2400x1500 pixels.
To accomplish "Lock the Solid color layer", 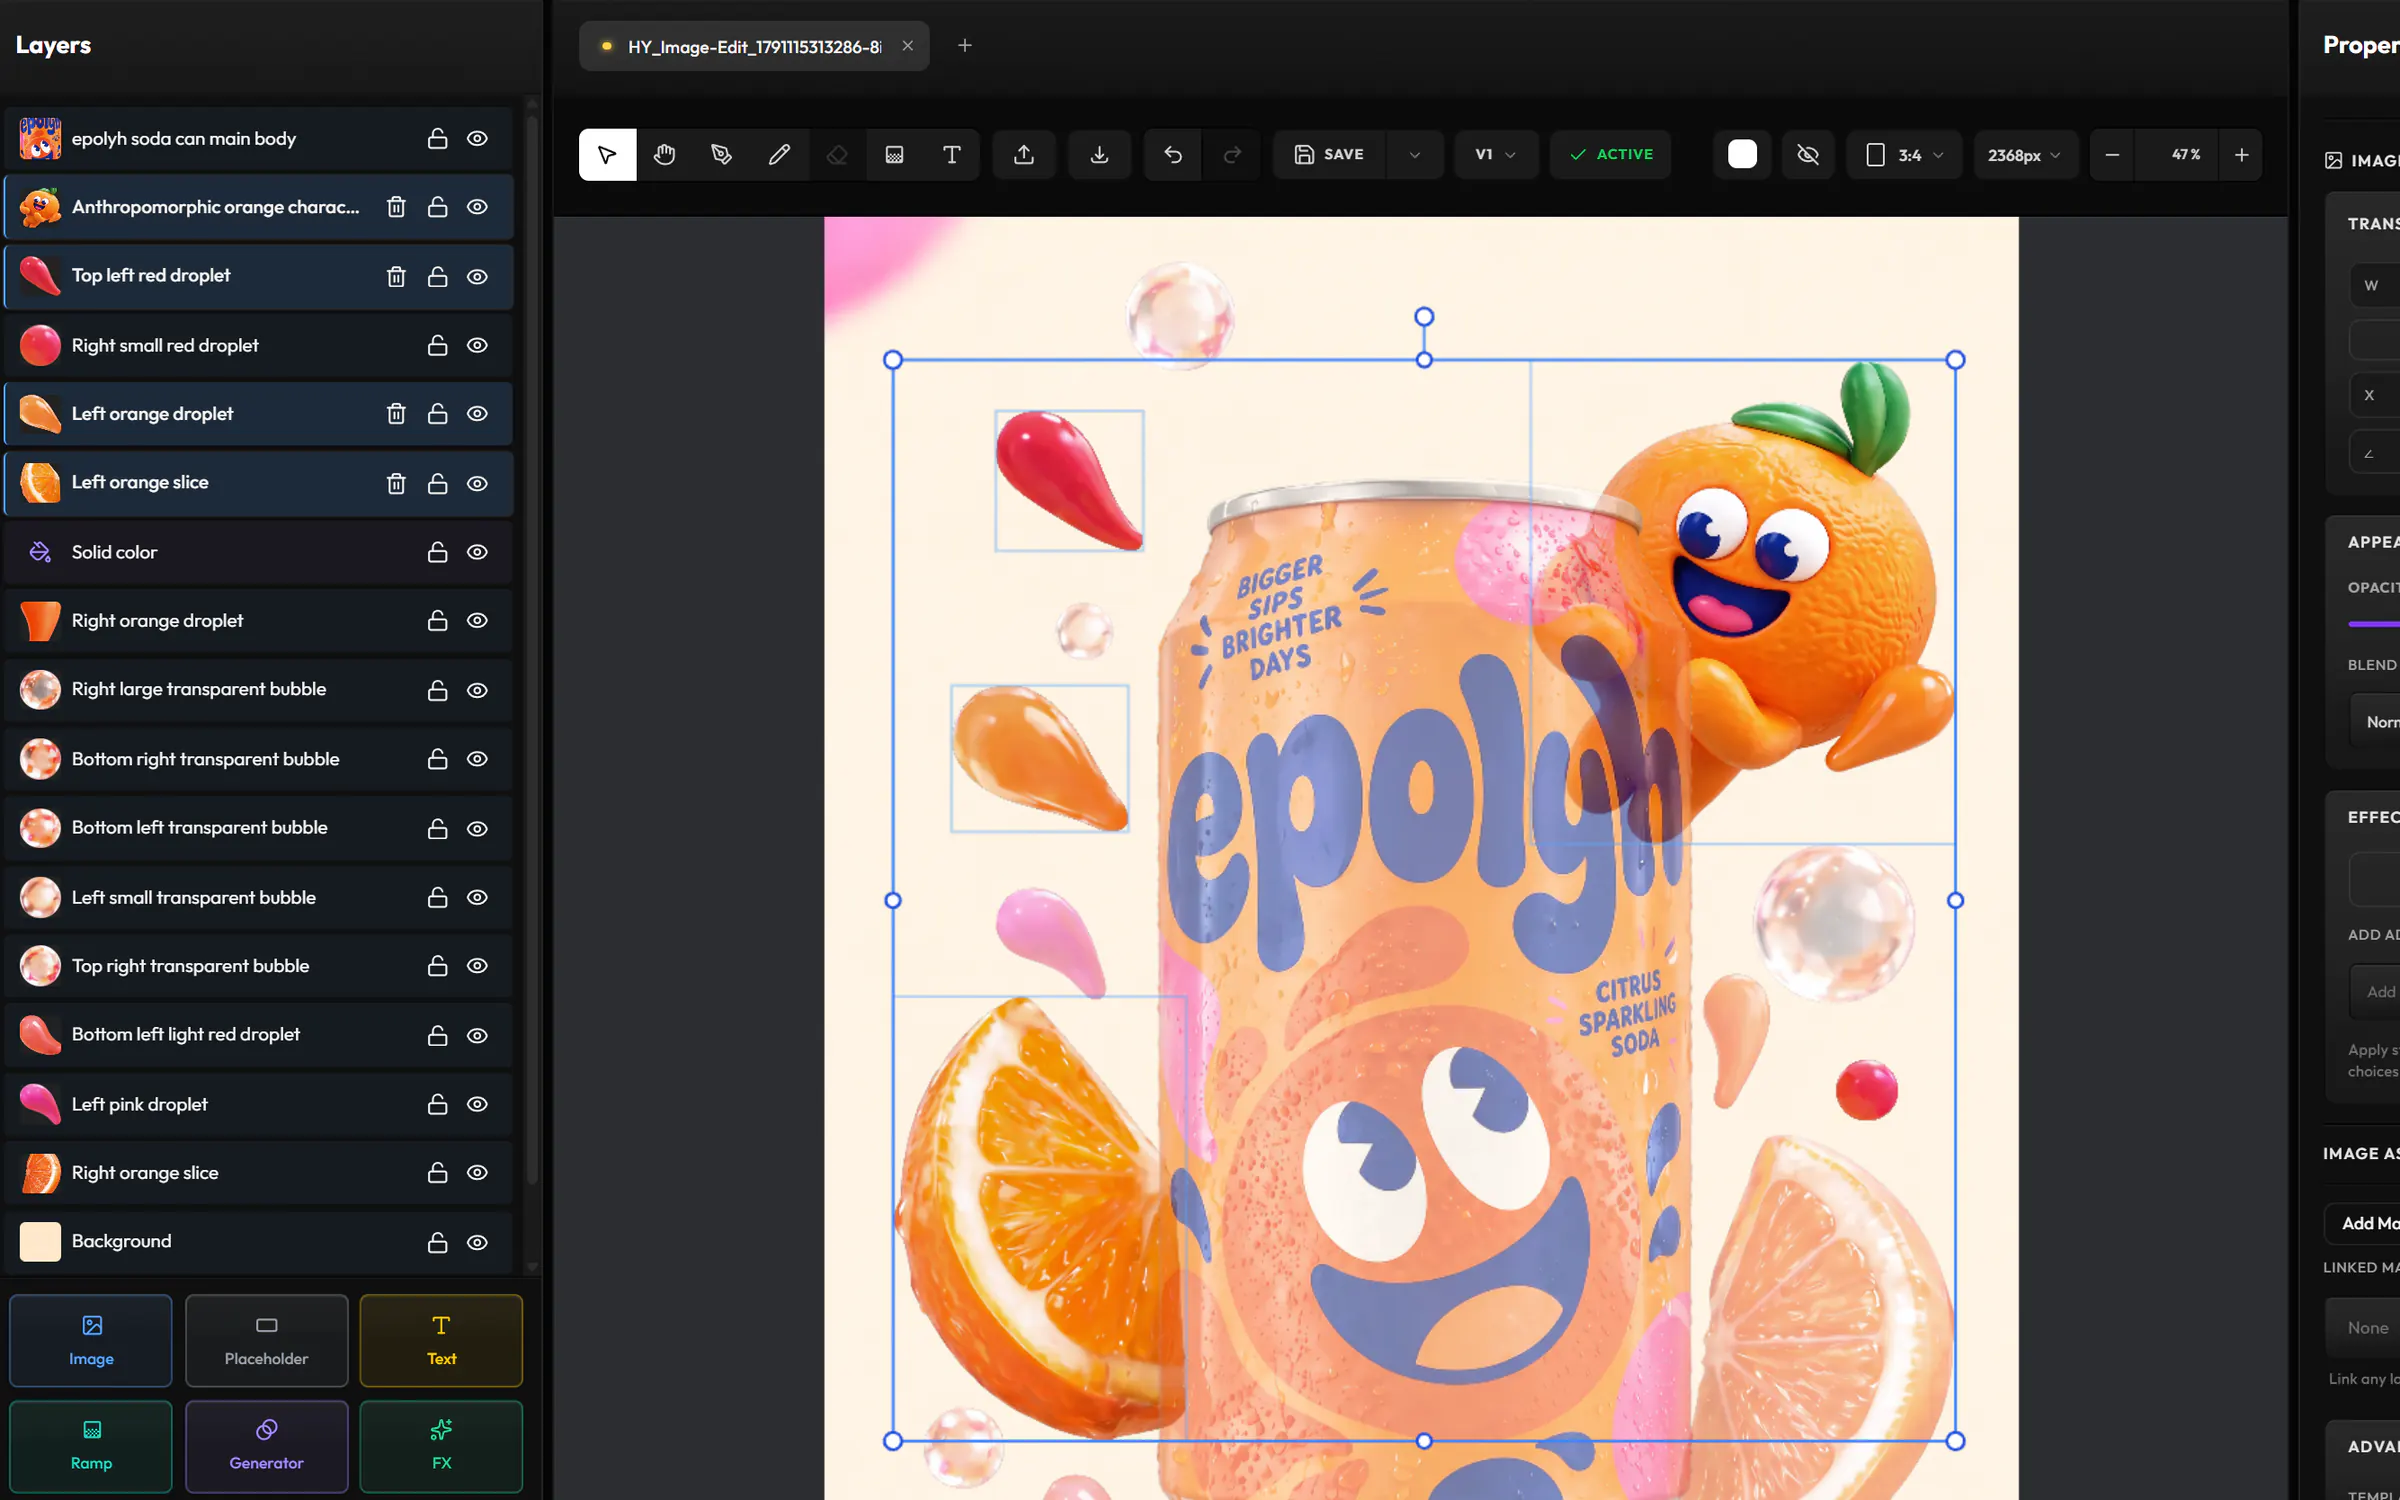I will coord(437,552).
